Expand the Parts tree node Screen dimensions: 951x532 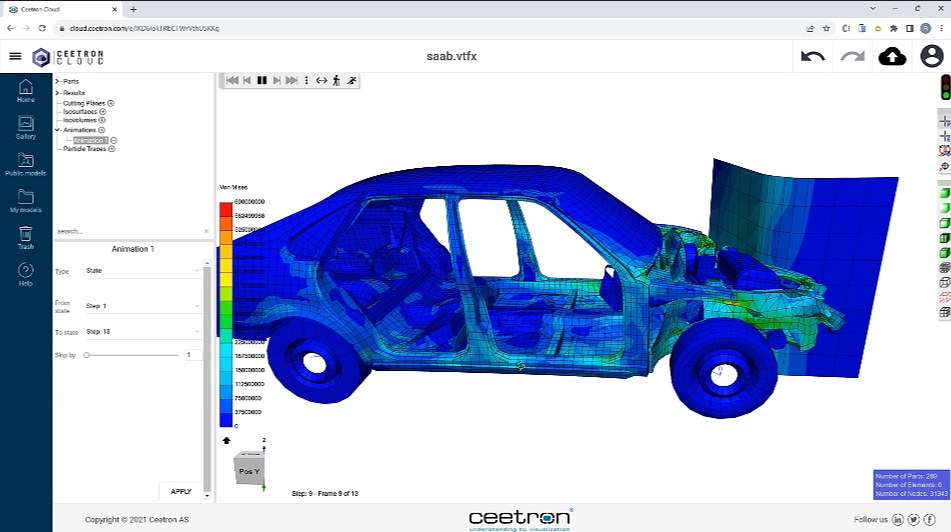pos(58,81)
